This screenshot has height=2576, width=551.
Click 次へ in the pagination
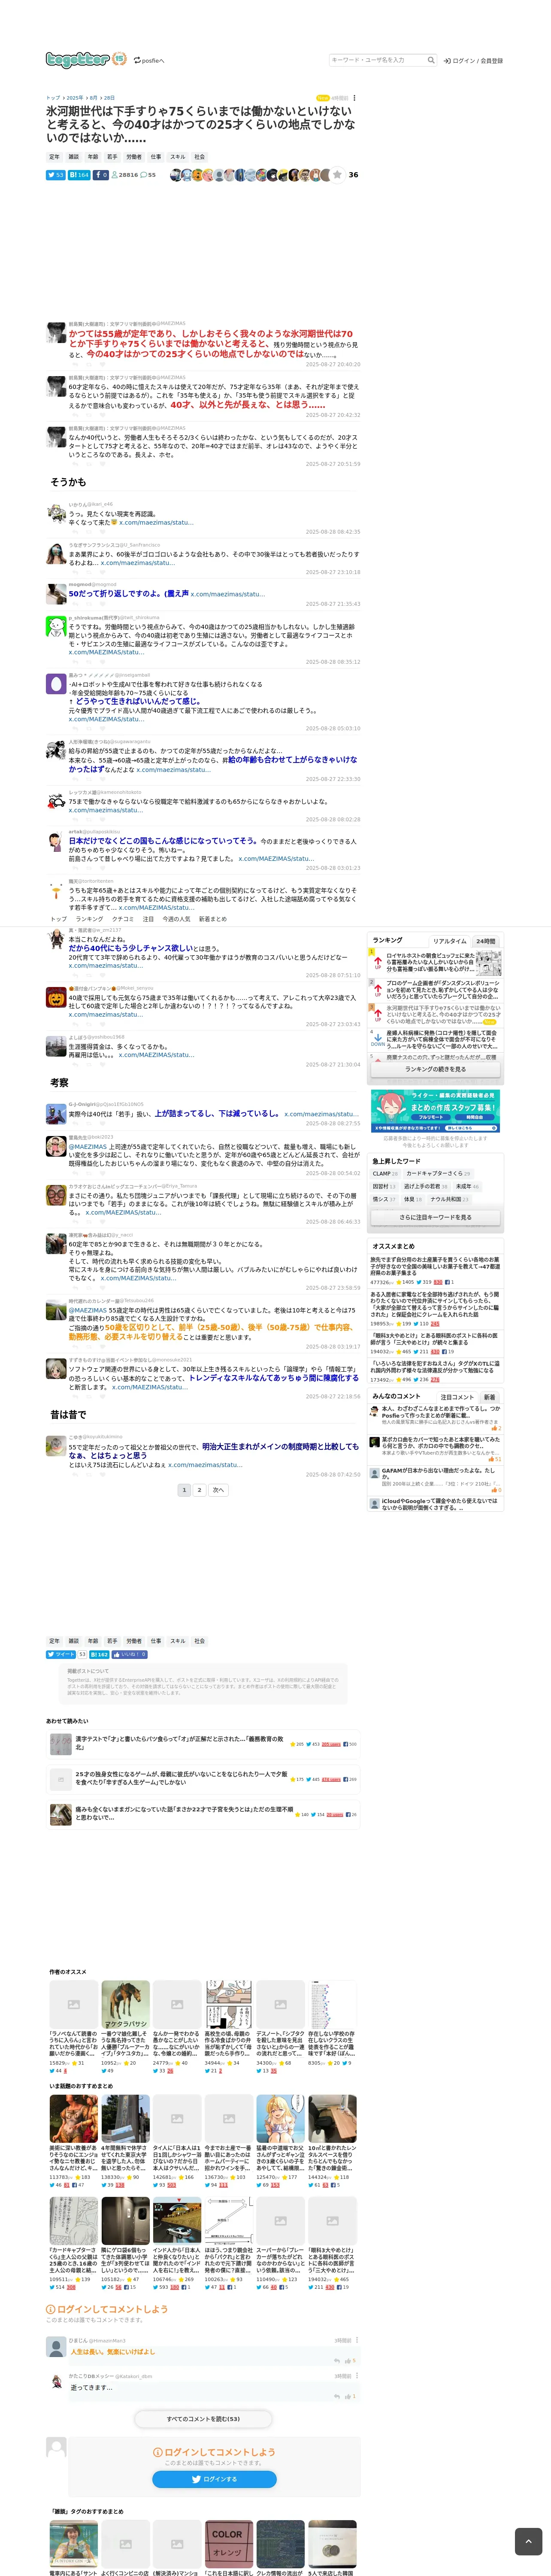[218, 1489]
